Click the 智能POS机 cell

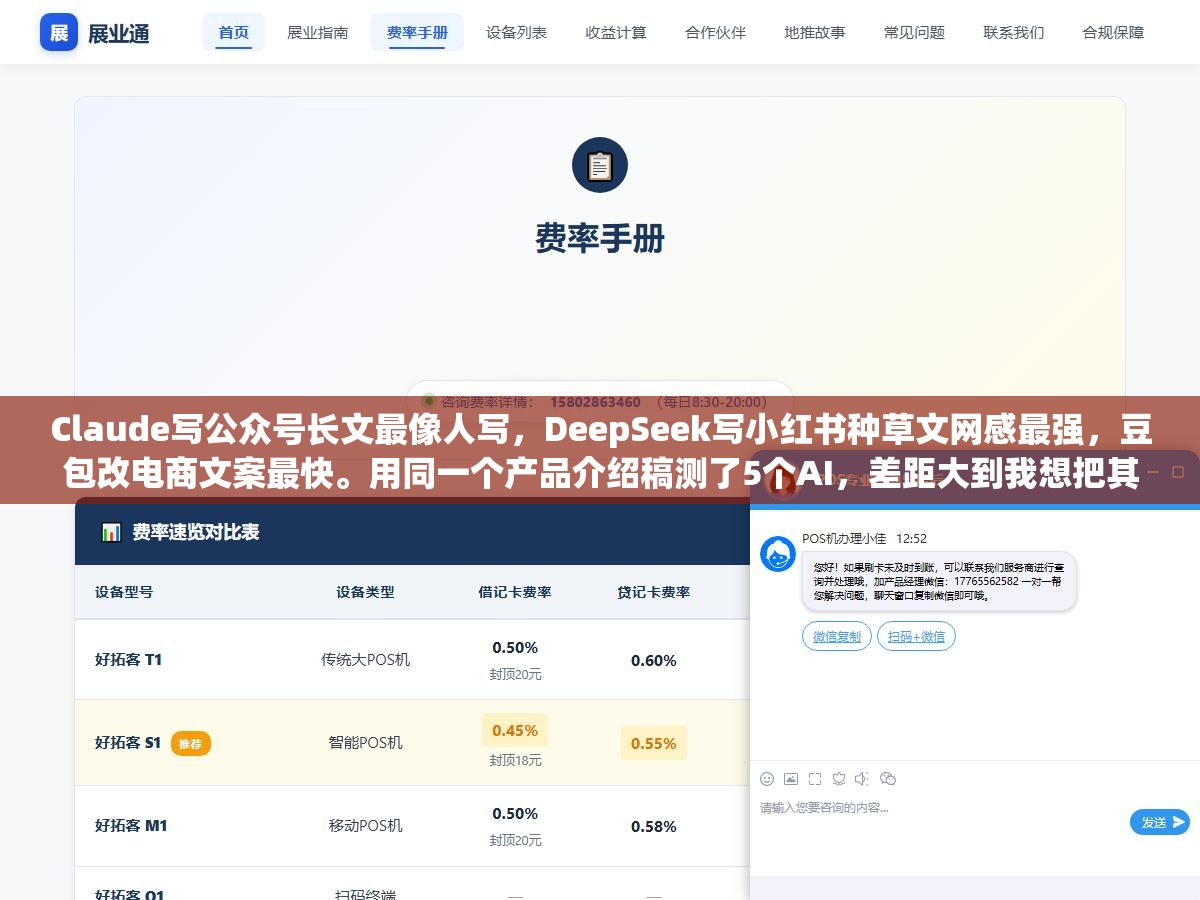point(365,742)
